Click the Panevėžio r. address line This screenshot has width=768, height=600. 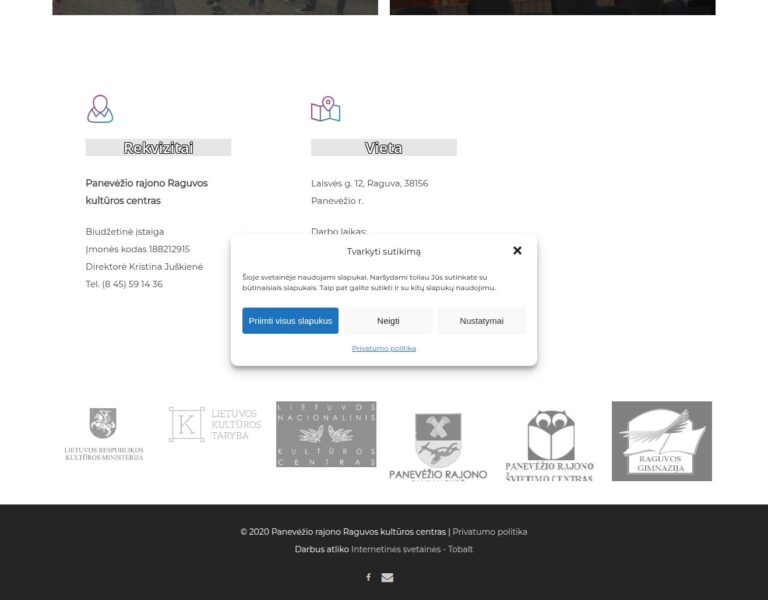337,201
